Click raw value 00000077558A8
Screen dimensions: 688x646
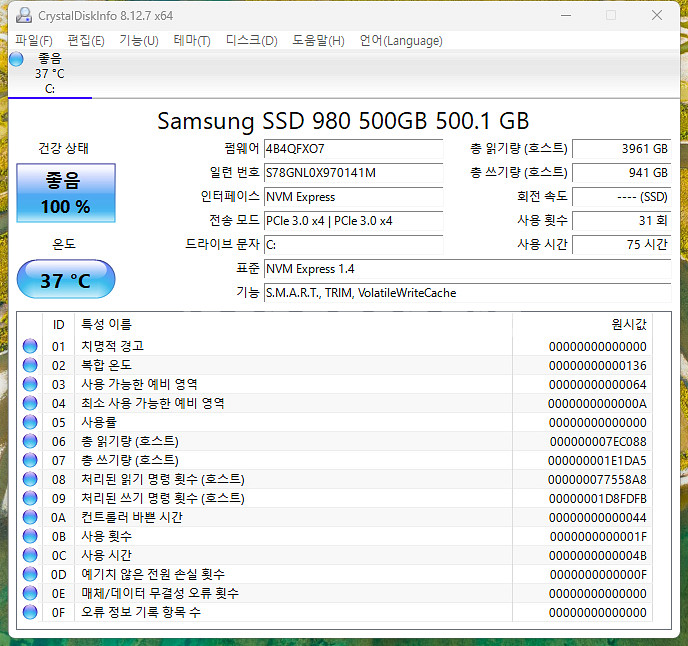597,479
